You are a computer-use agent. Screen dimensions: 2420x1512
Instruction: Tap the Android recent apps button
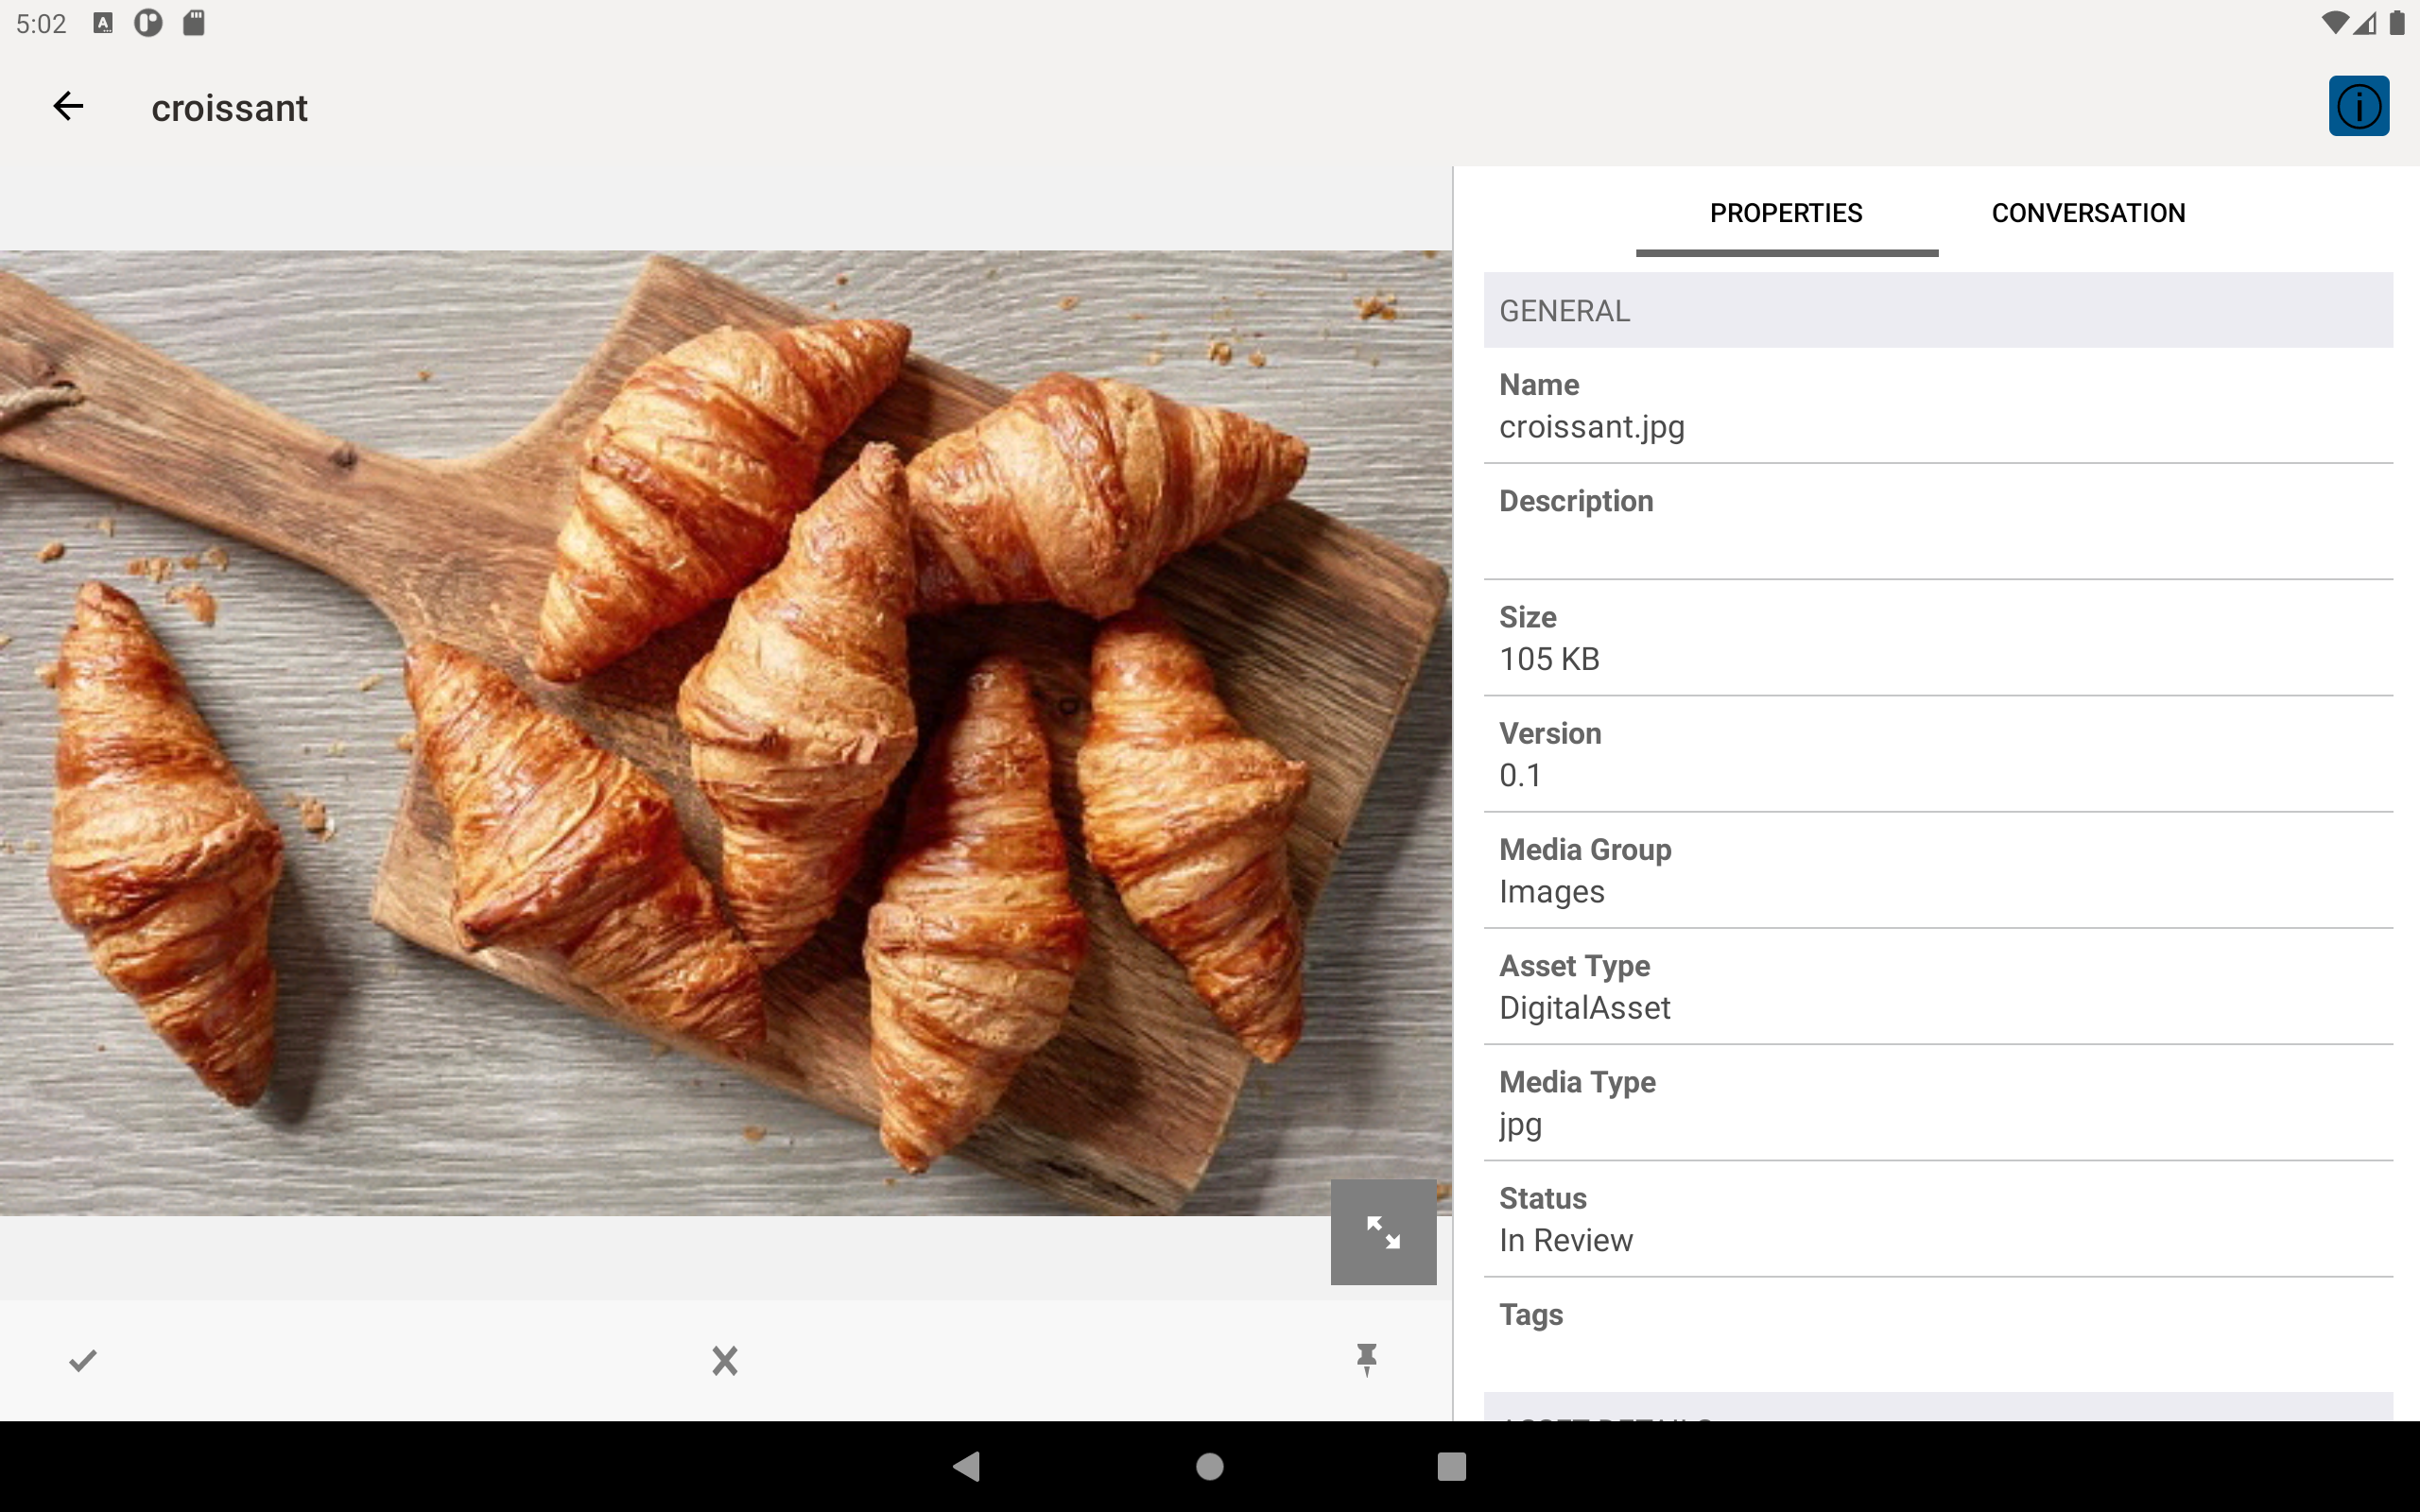(x=1451, y=1466)
